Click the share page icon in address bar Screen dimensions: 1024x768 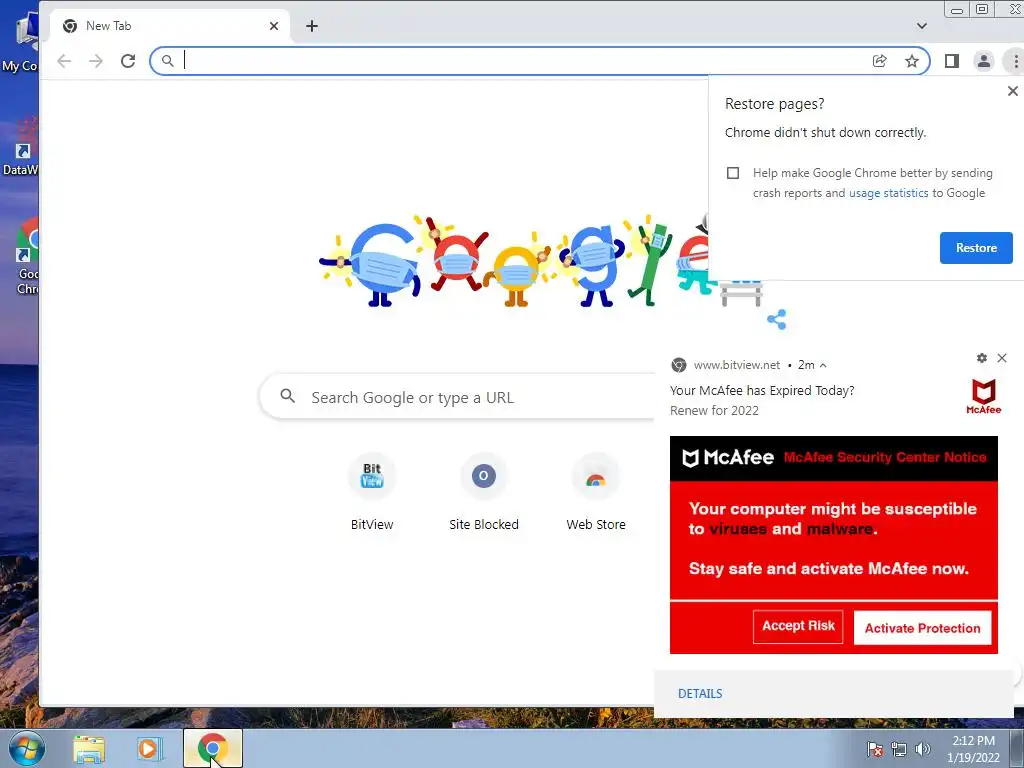(x=880, y=61)
